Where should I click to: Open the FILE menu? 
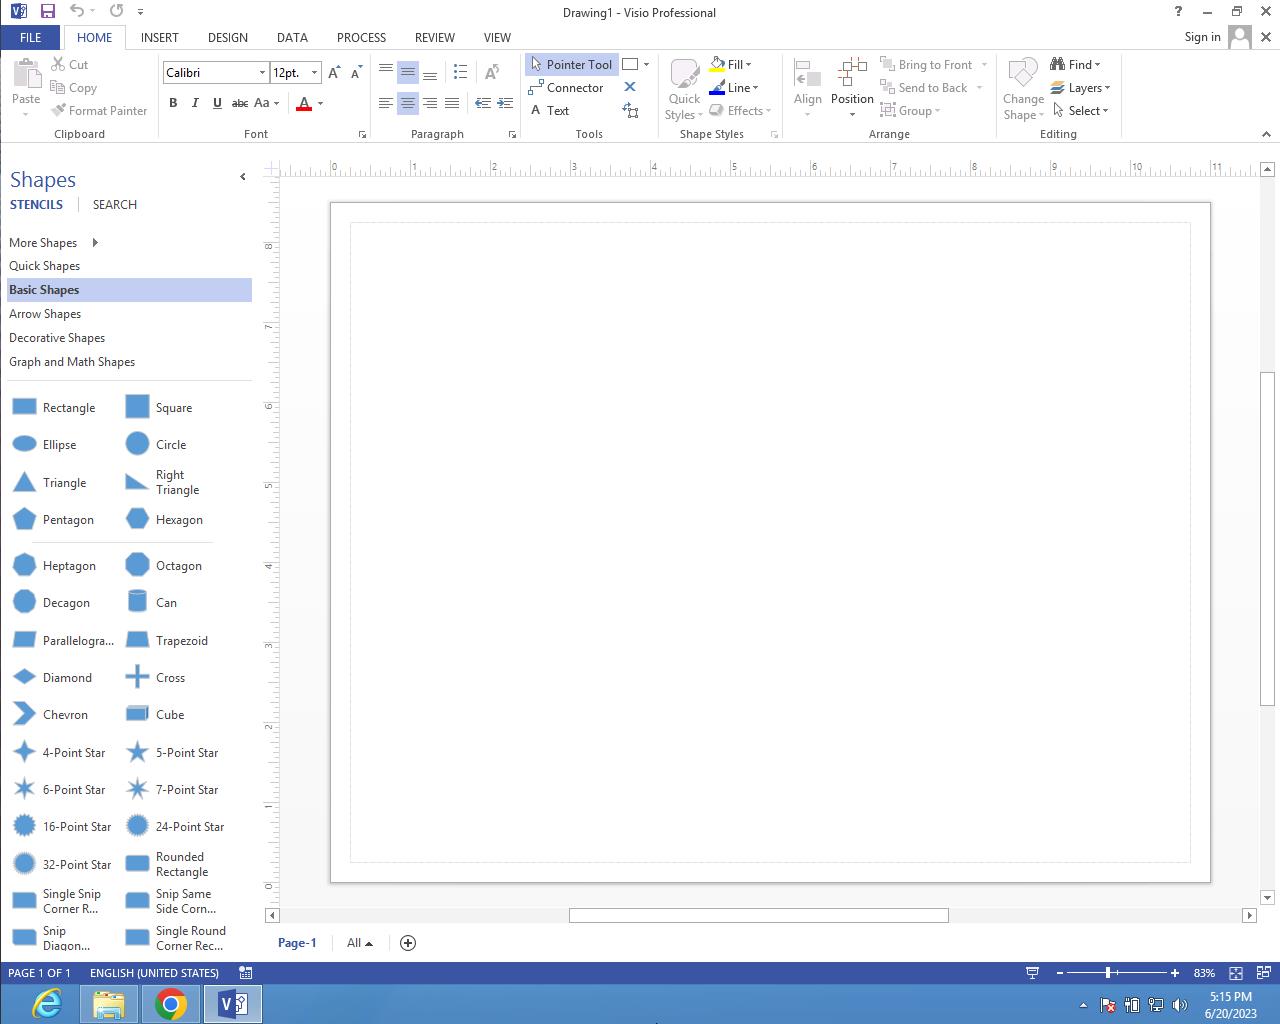(x=30, y=37)
